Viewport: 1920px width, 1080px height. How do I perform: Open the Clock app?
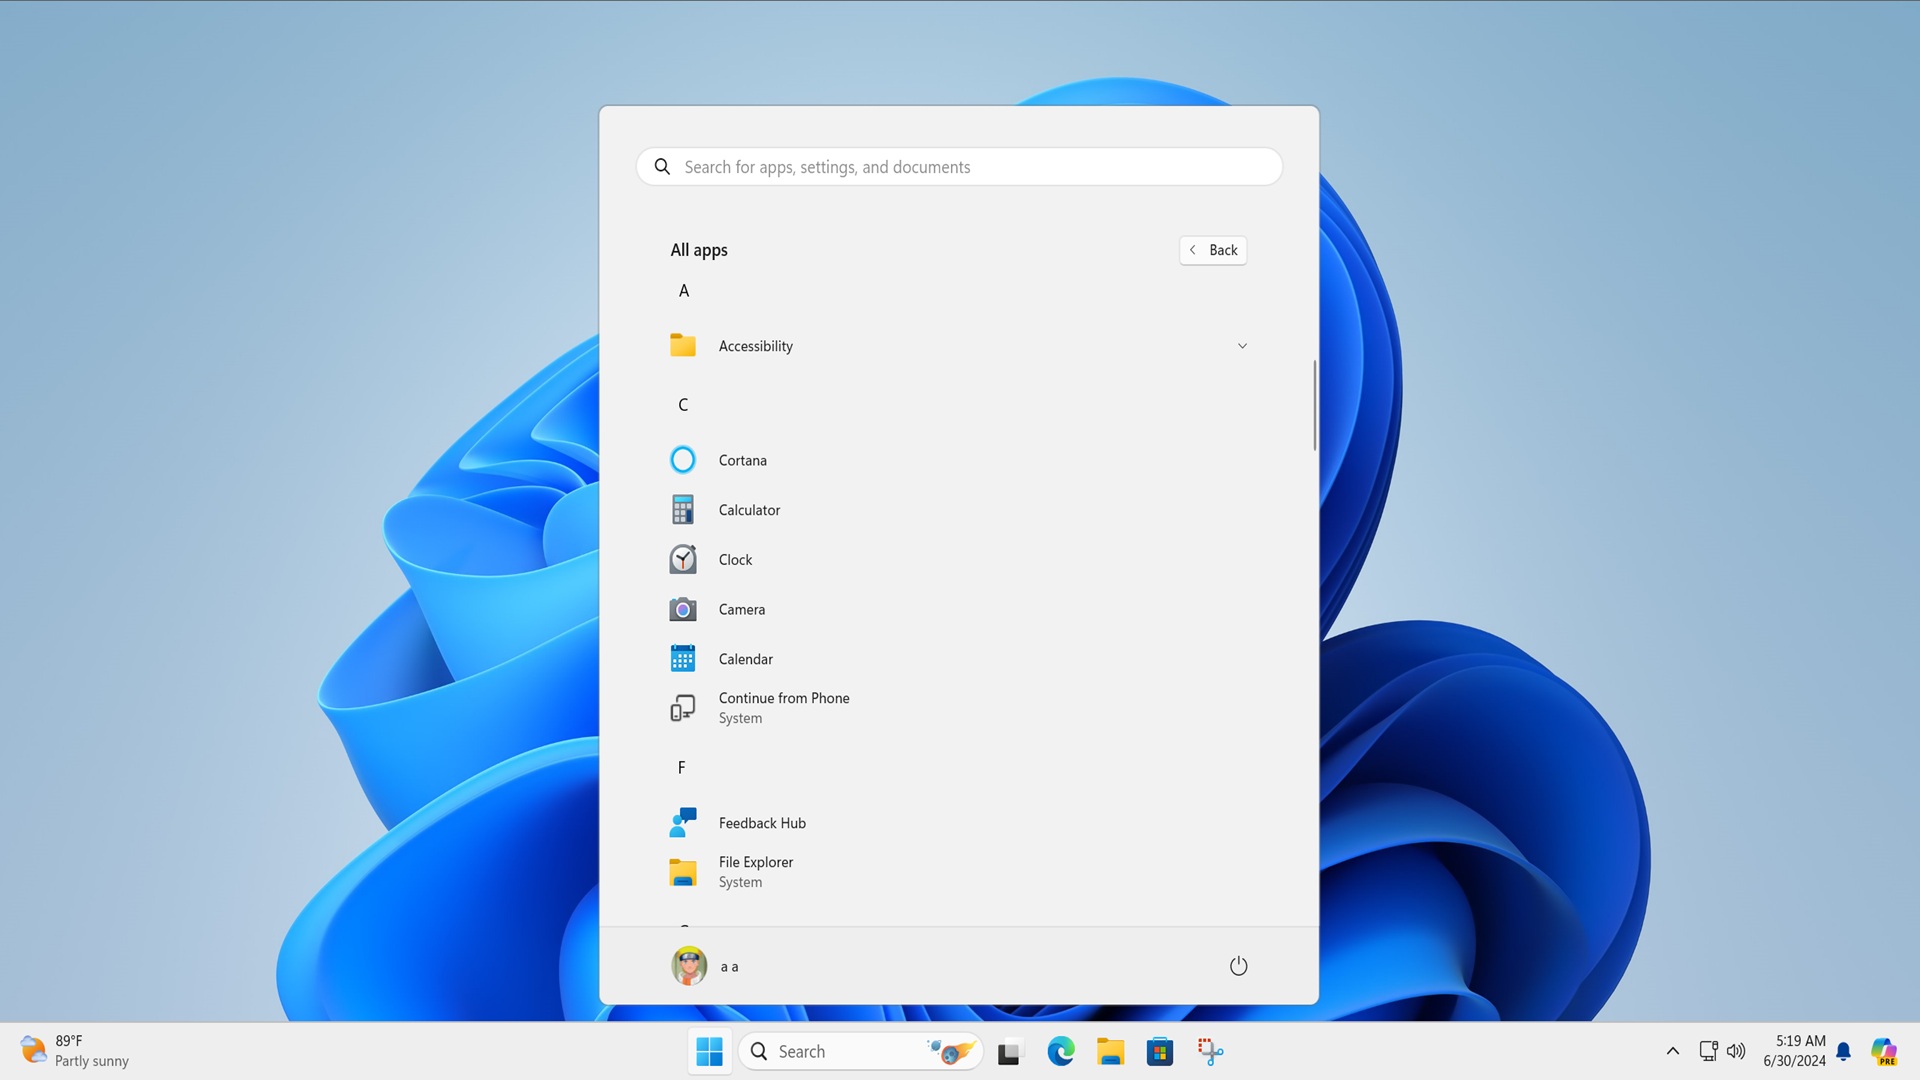pyautogui.click(x=735, y=559)
